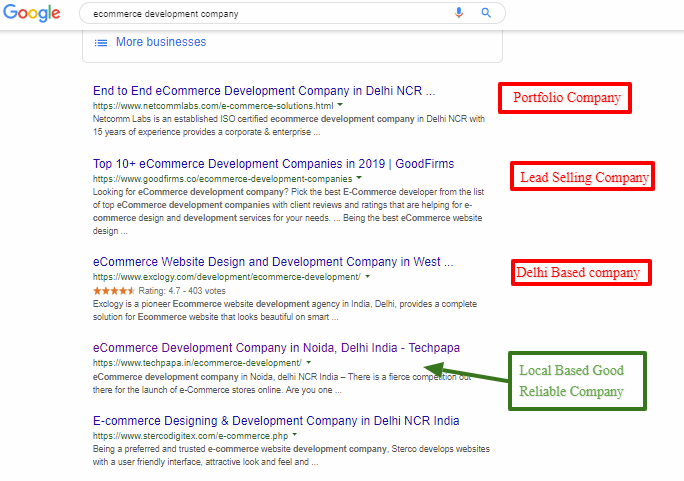
Task: Expand dropdown arrow beside techpapa URL
Action: coord(308,362)
